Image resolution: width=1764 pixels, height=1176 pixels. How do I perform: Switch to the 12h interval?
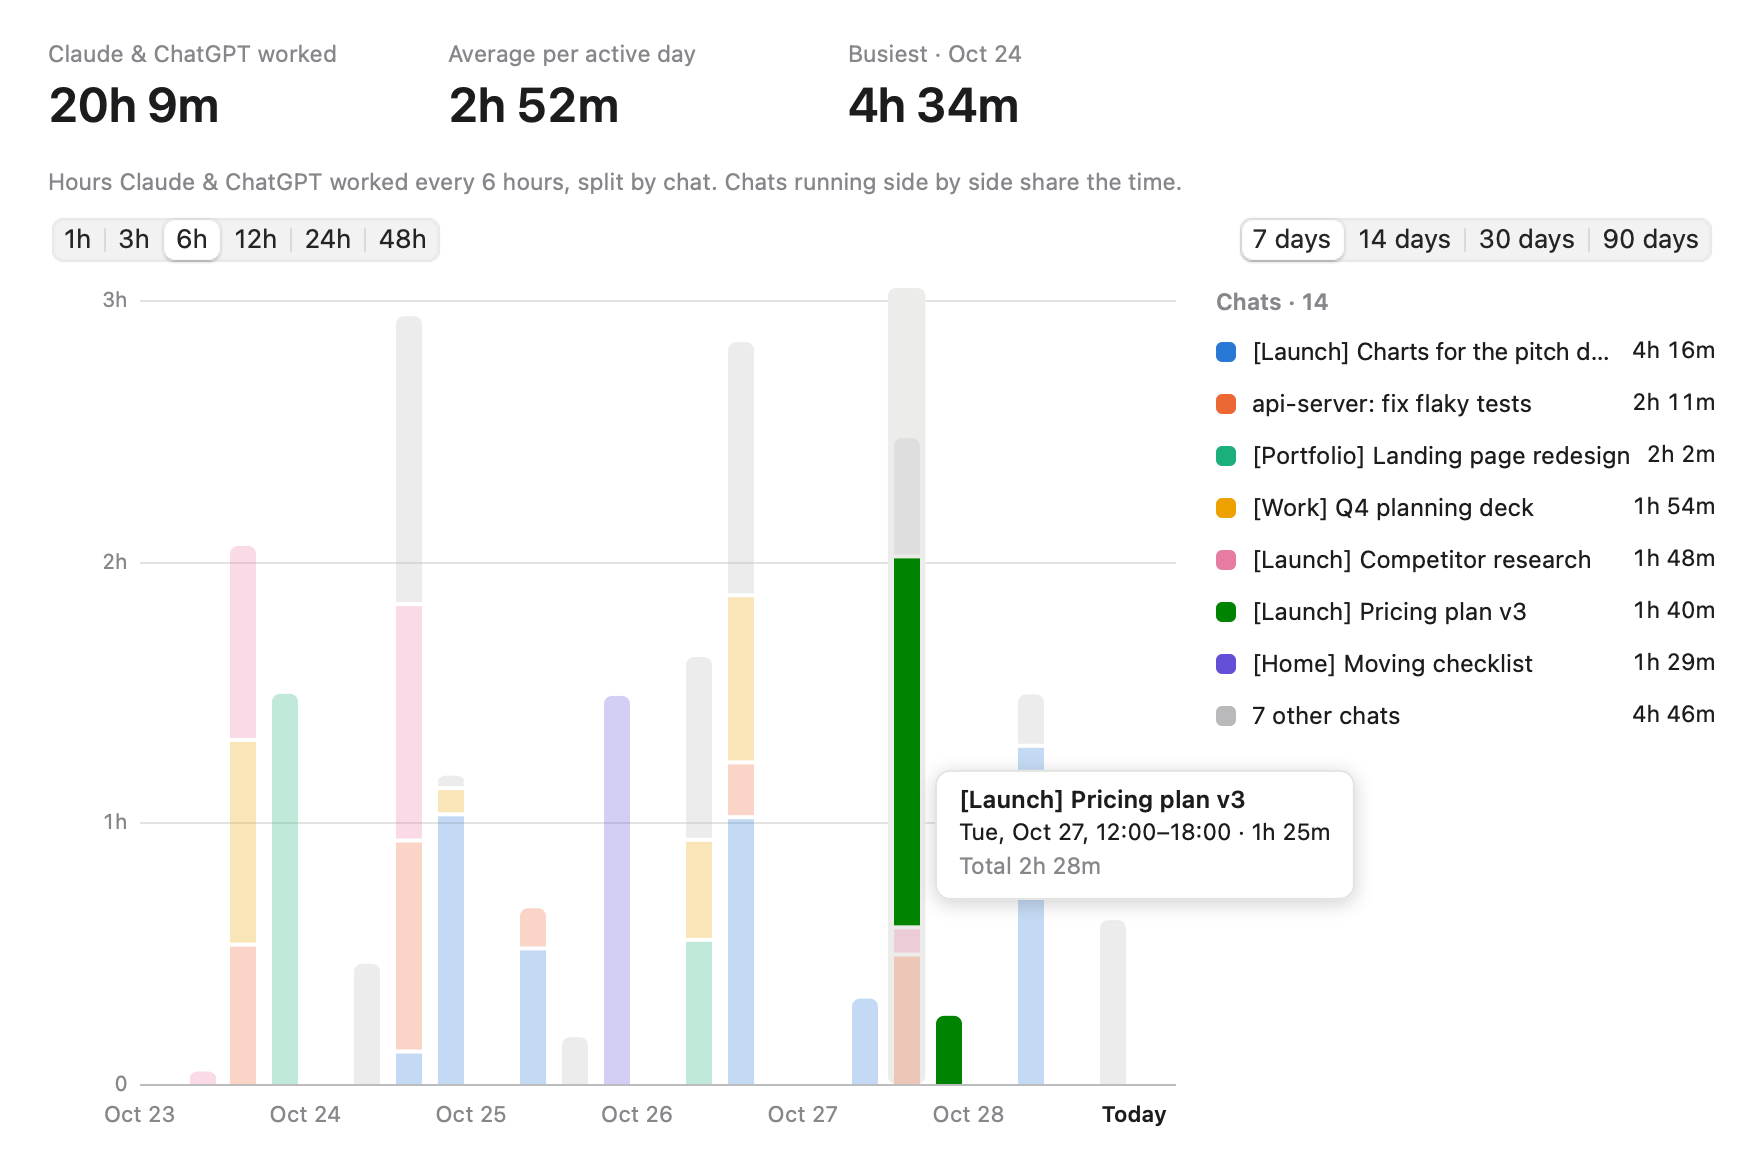256,240
